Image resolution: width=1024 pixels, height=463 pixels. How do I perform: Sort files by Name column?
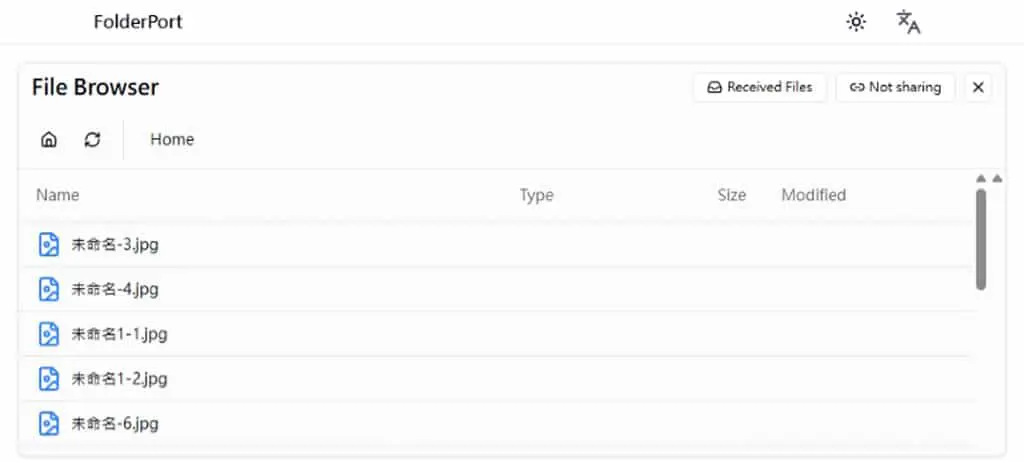coord(57,195)
